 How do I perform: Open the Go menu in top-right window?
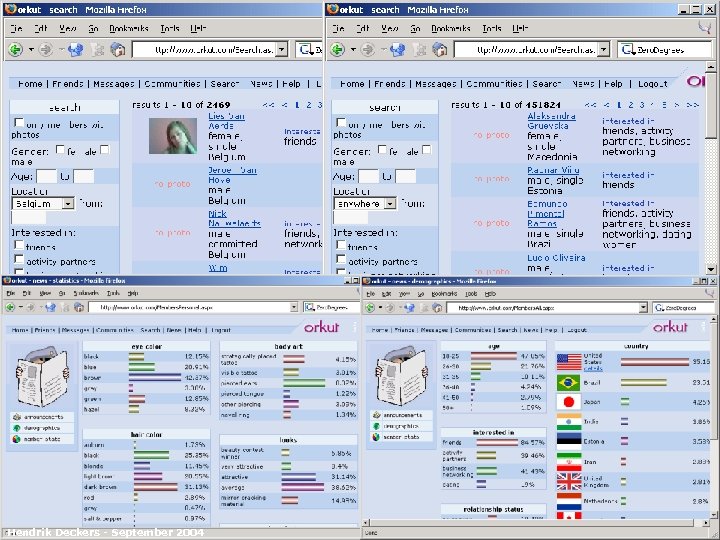pyautogui.click(x=415, y=28)
